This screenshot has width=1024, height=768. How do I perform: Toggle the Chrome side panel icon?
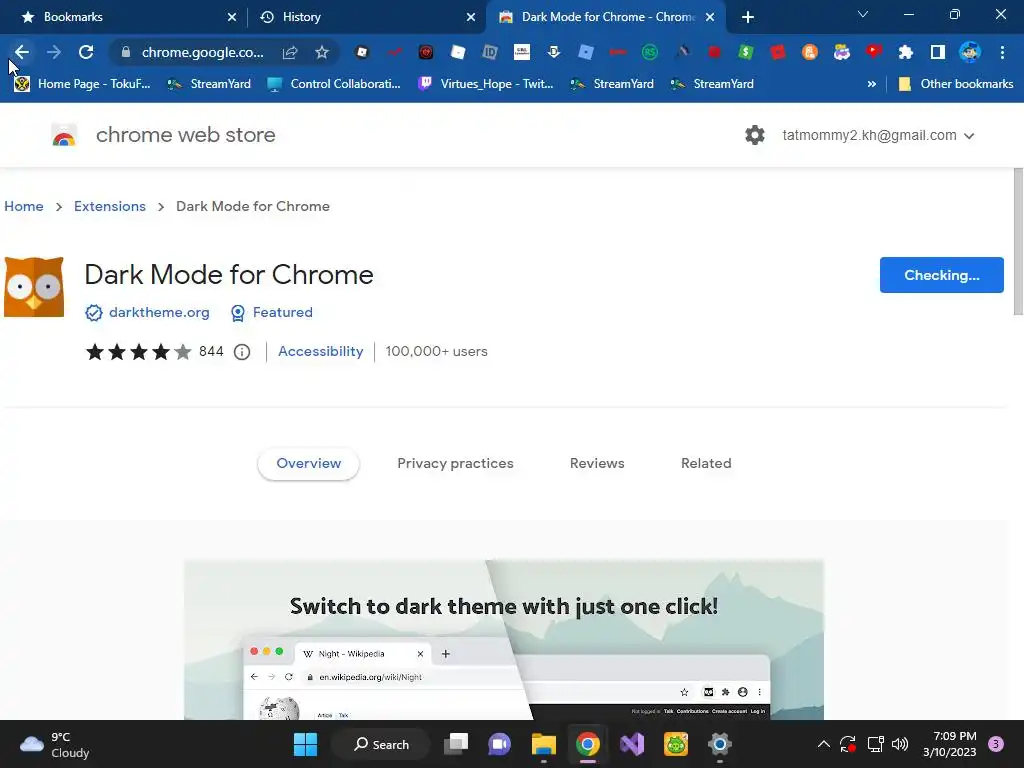pyautogui.click(x=938, y=52)
